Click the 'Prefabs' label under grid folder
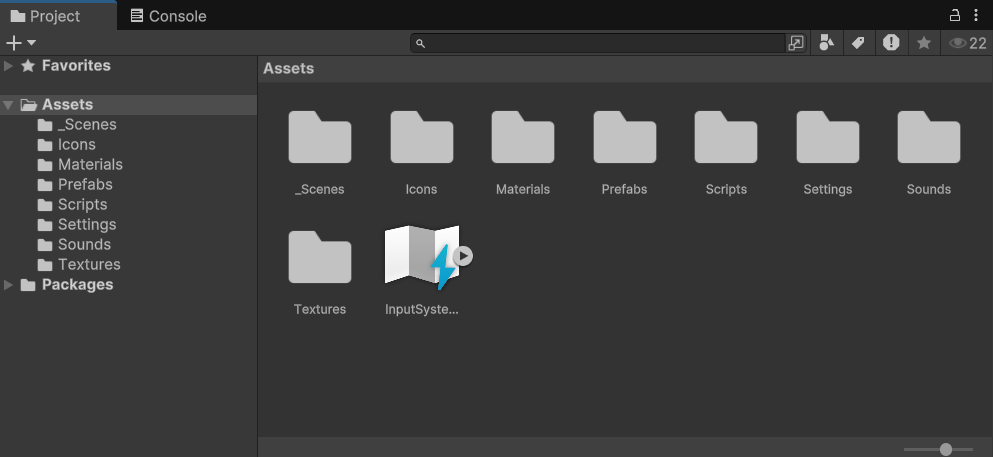Viewport: 993px width, 457px height. (624, 189)
